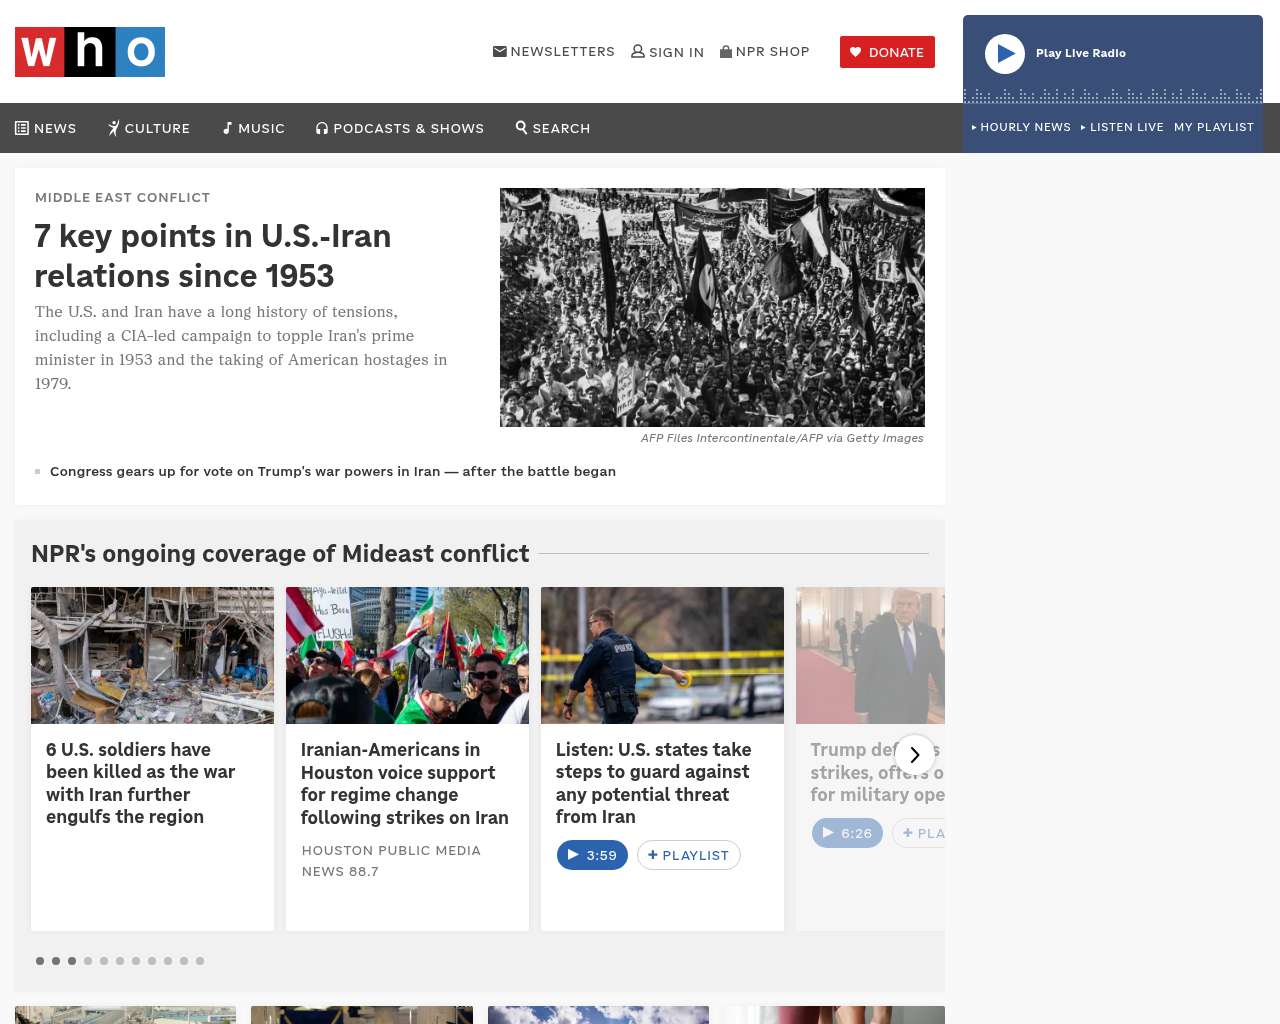Open 'Listen: U.S. states take steps' article
1280x1024 pixels.
pos(654,783)
